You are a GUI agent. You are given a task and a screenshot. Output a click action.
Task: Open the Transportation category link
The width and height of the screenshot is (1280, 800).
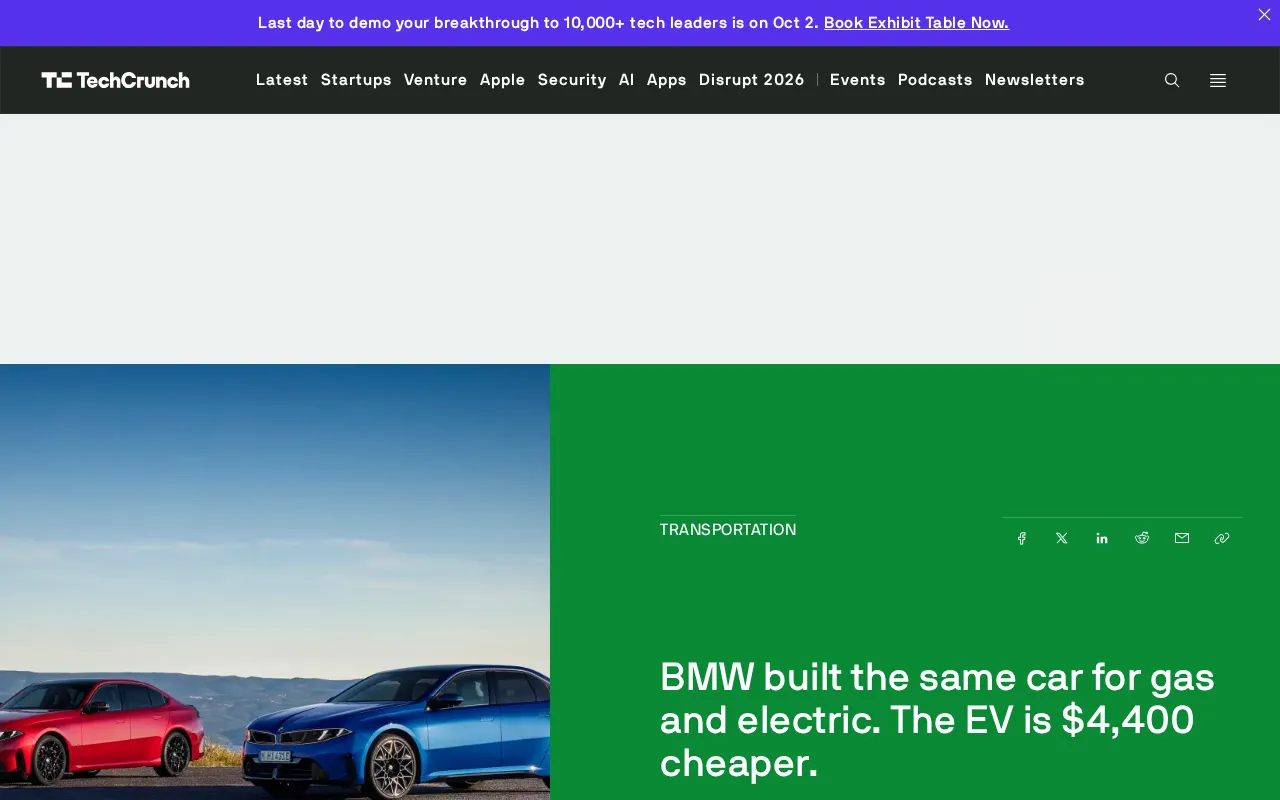(728, 530)
